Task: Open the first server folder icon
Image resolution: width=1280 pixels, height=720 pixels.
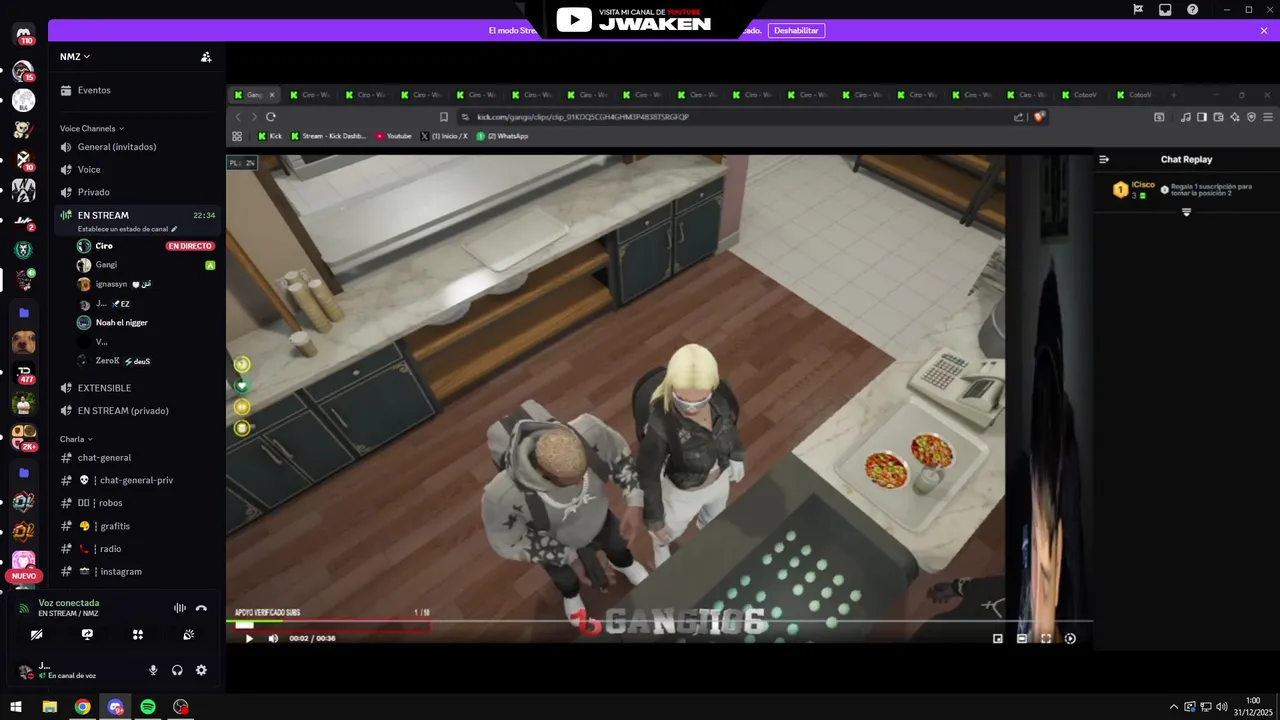Action: click(x=24, y=313)
